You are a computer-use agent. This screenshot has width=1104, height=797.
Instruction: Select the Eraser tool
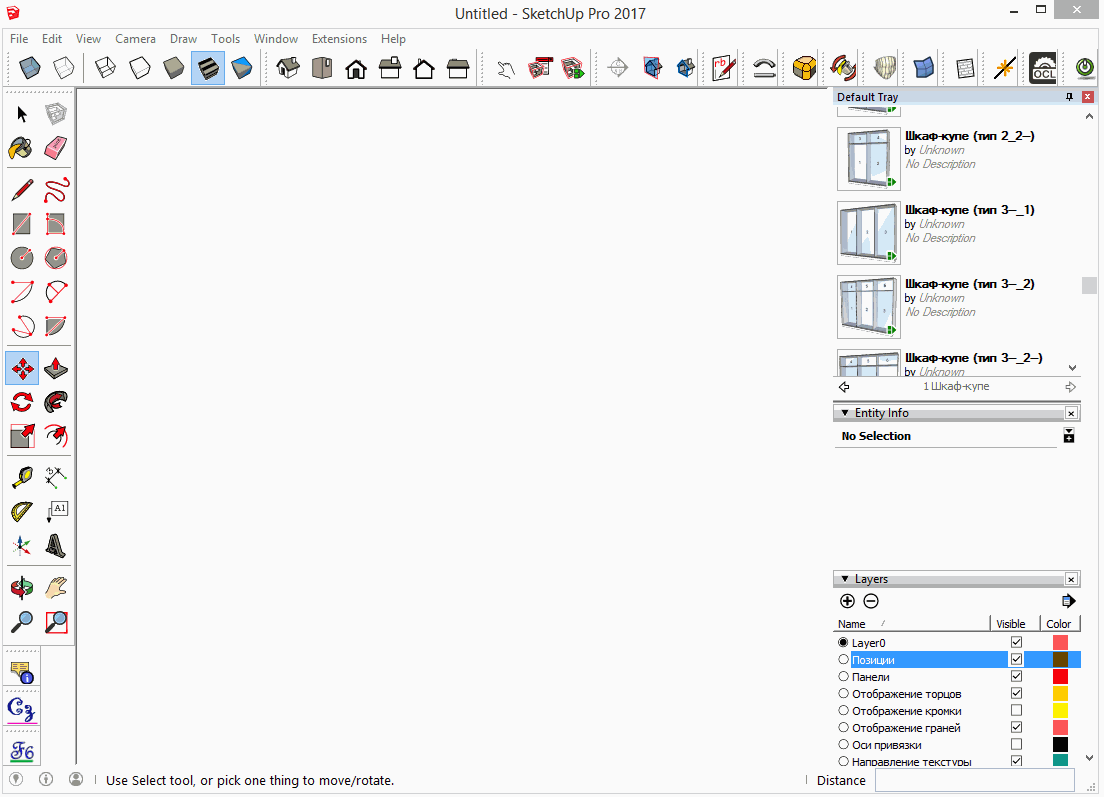point(56,148)
